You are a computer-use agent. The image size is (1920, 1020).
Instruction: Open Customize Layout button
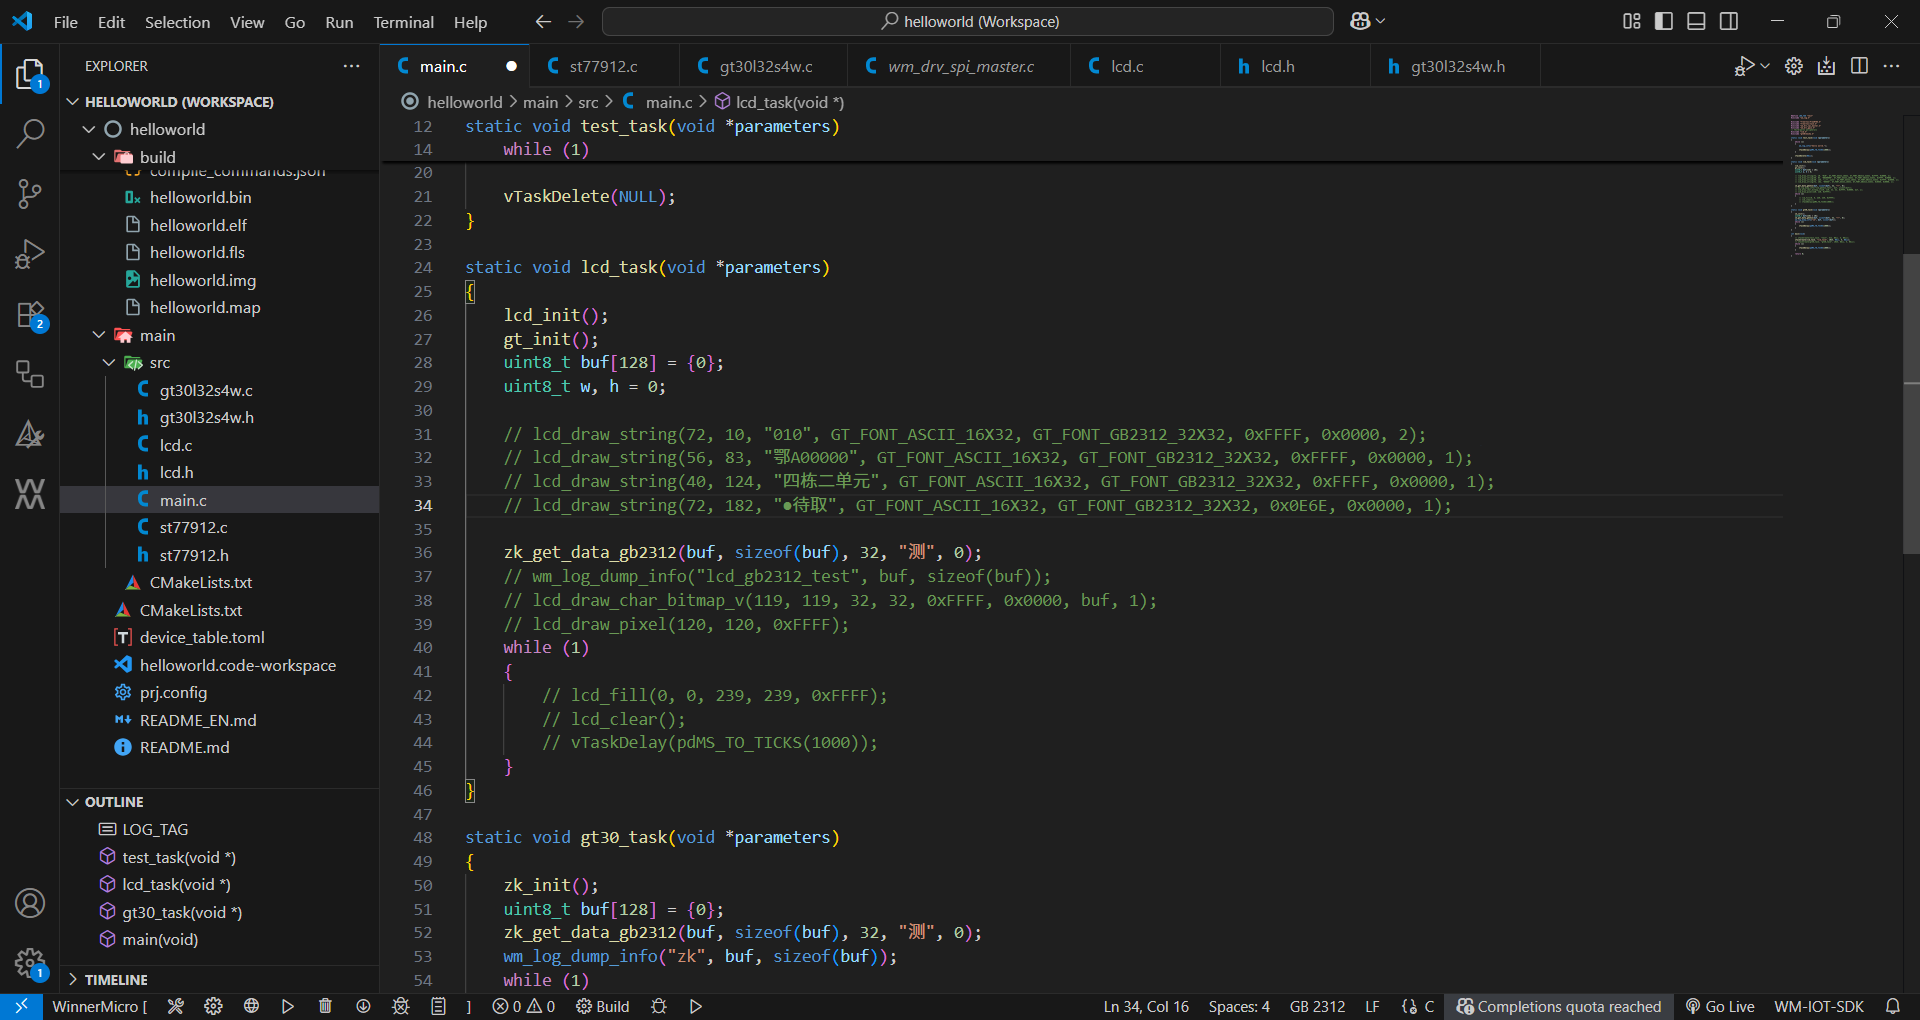[1632, 21]
